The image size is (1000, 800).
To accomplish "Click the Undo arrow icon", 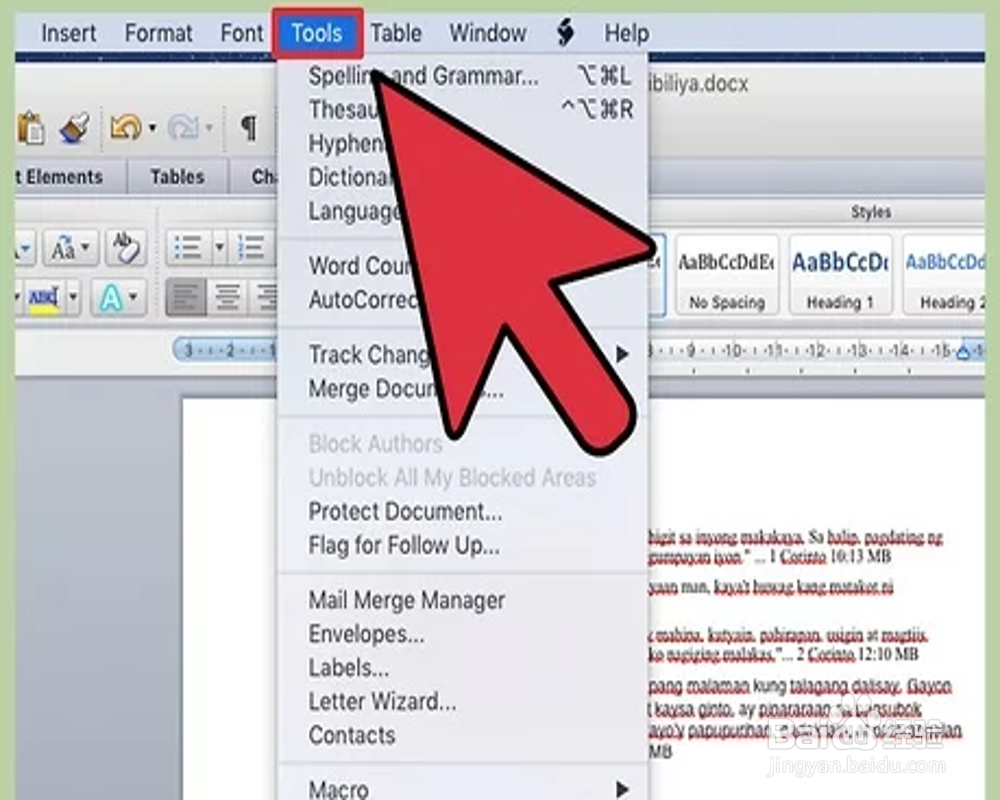I will tap(125, 128).
